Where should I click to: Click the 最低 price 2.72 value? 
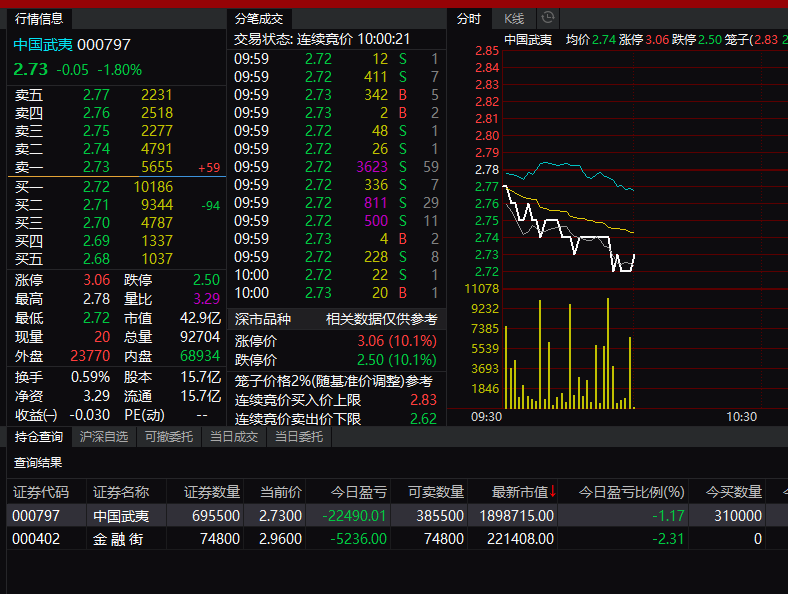[96, 318]
